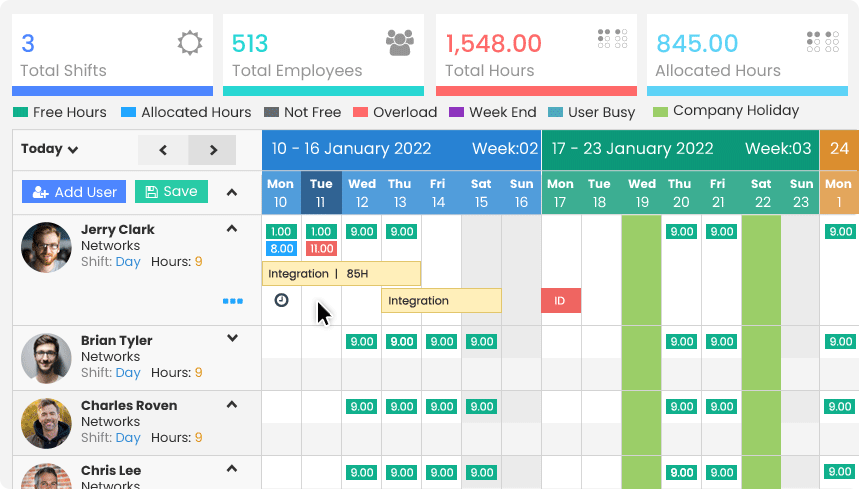The height and width of the screenshot is (489, 859).
Task: Click the people group icon in Total Employees card
Action: pos(399,43)
